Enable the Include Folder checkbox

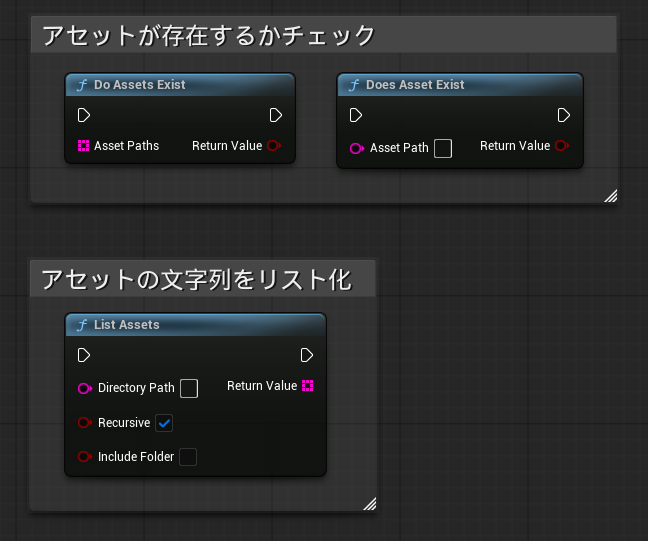tap(188, 457)
